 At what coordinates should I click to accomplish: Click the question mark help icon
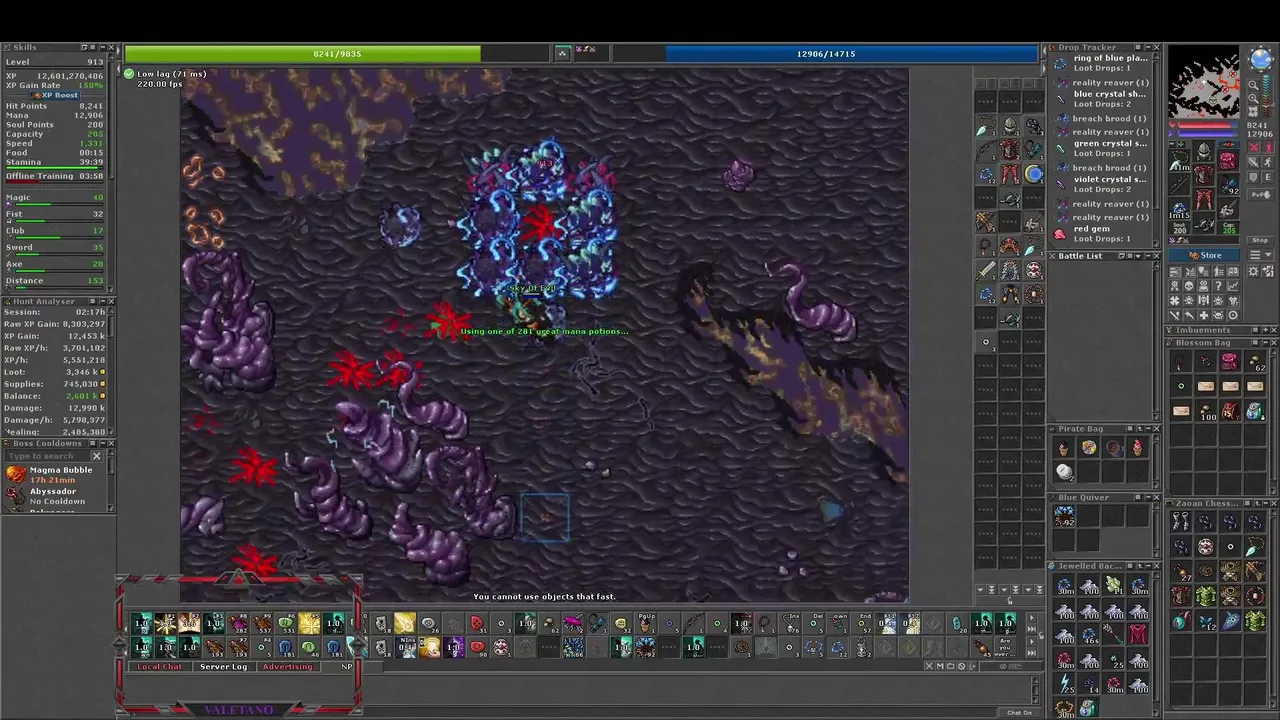click(1219, 284)
